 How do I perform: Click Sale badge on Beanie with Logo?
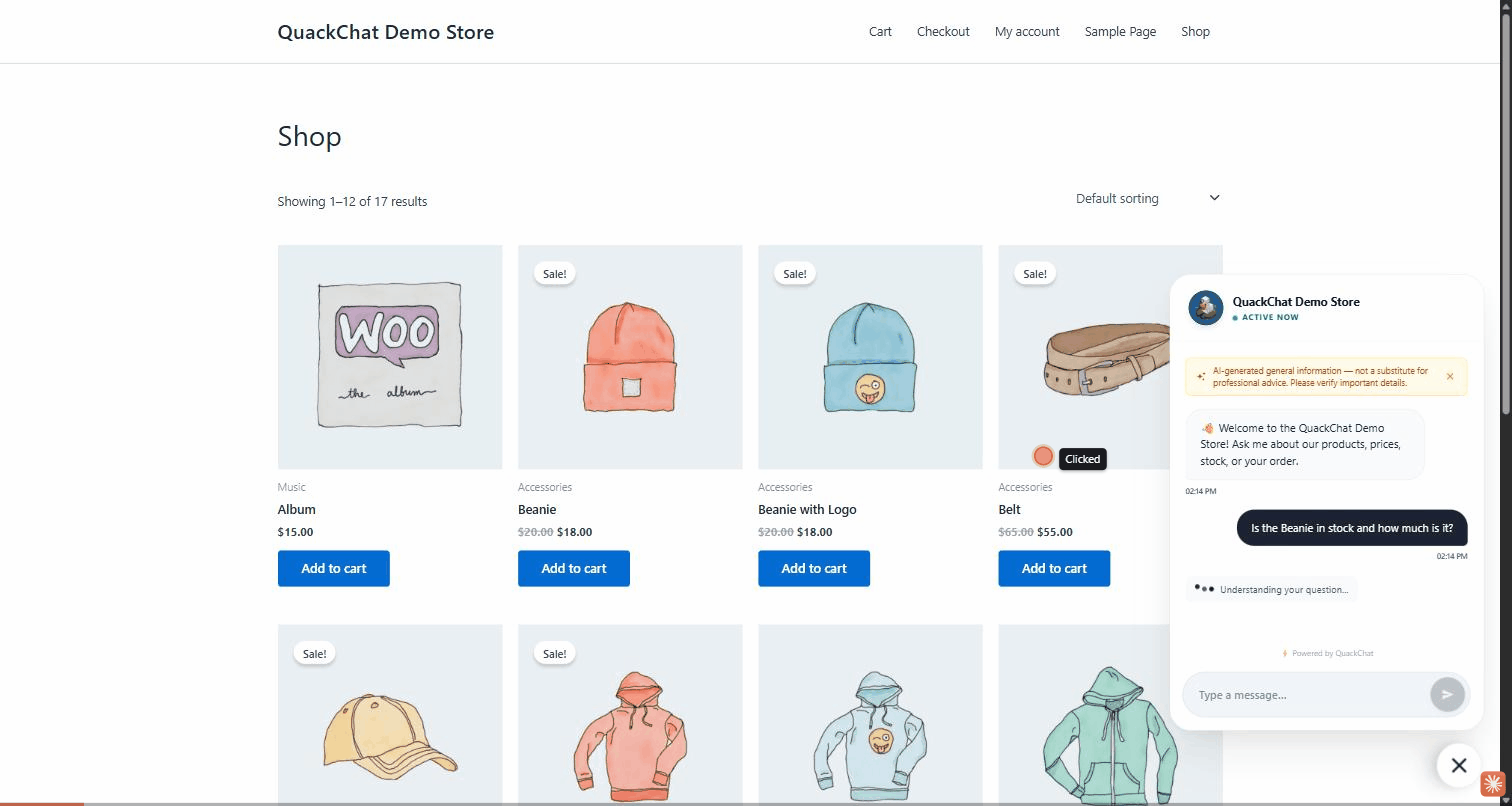[x=794, y=273]
